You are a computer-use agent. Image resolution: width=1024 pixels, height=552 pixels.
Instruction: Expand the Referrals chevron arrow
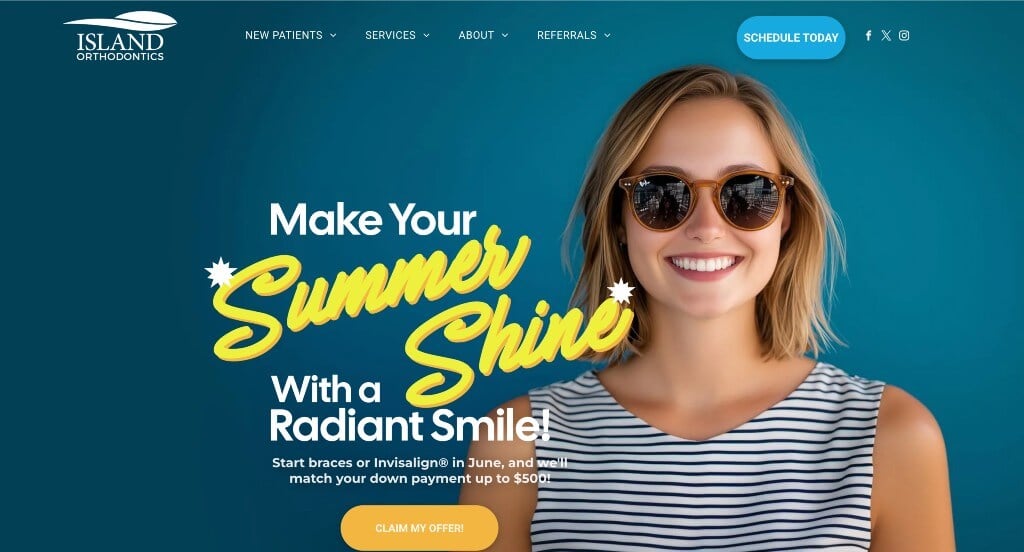click(607, 35)
